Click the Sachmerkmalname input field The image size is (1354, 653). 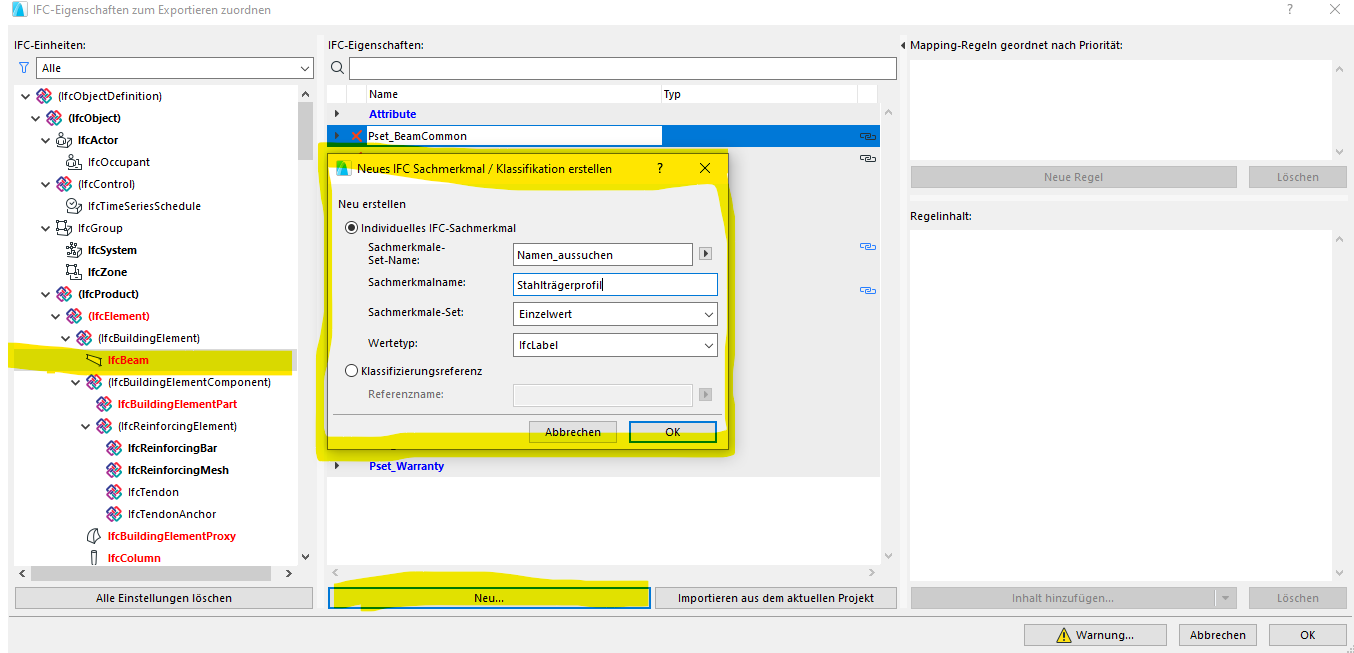pyautogui.click(x=615, y=285)
